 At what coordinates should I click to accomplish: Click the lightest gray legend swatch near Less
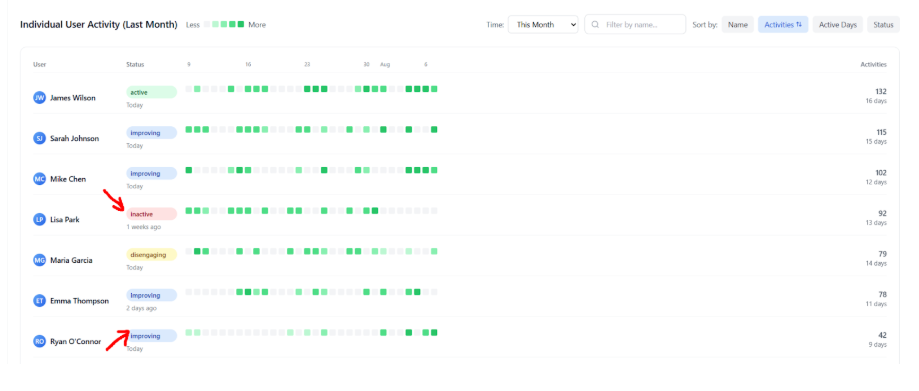click(207, 25)
